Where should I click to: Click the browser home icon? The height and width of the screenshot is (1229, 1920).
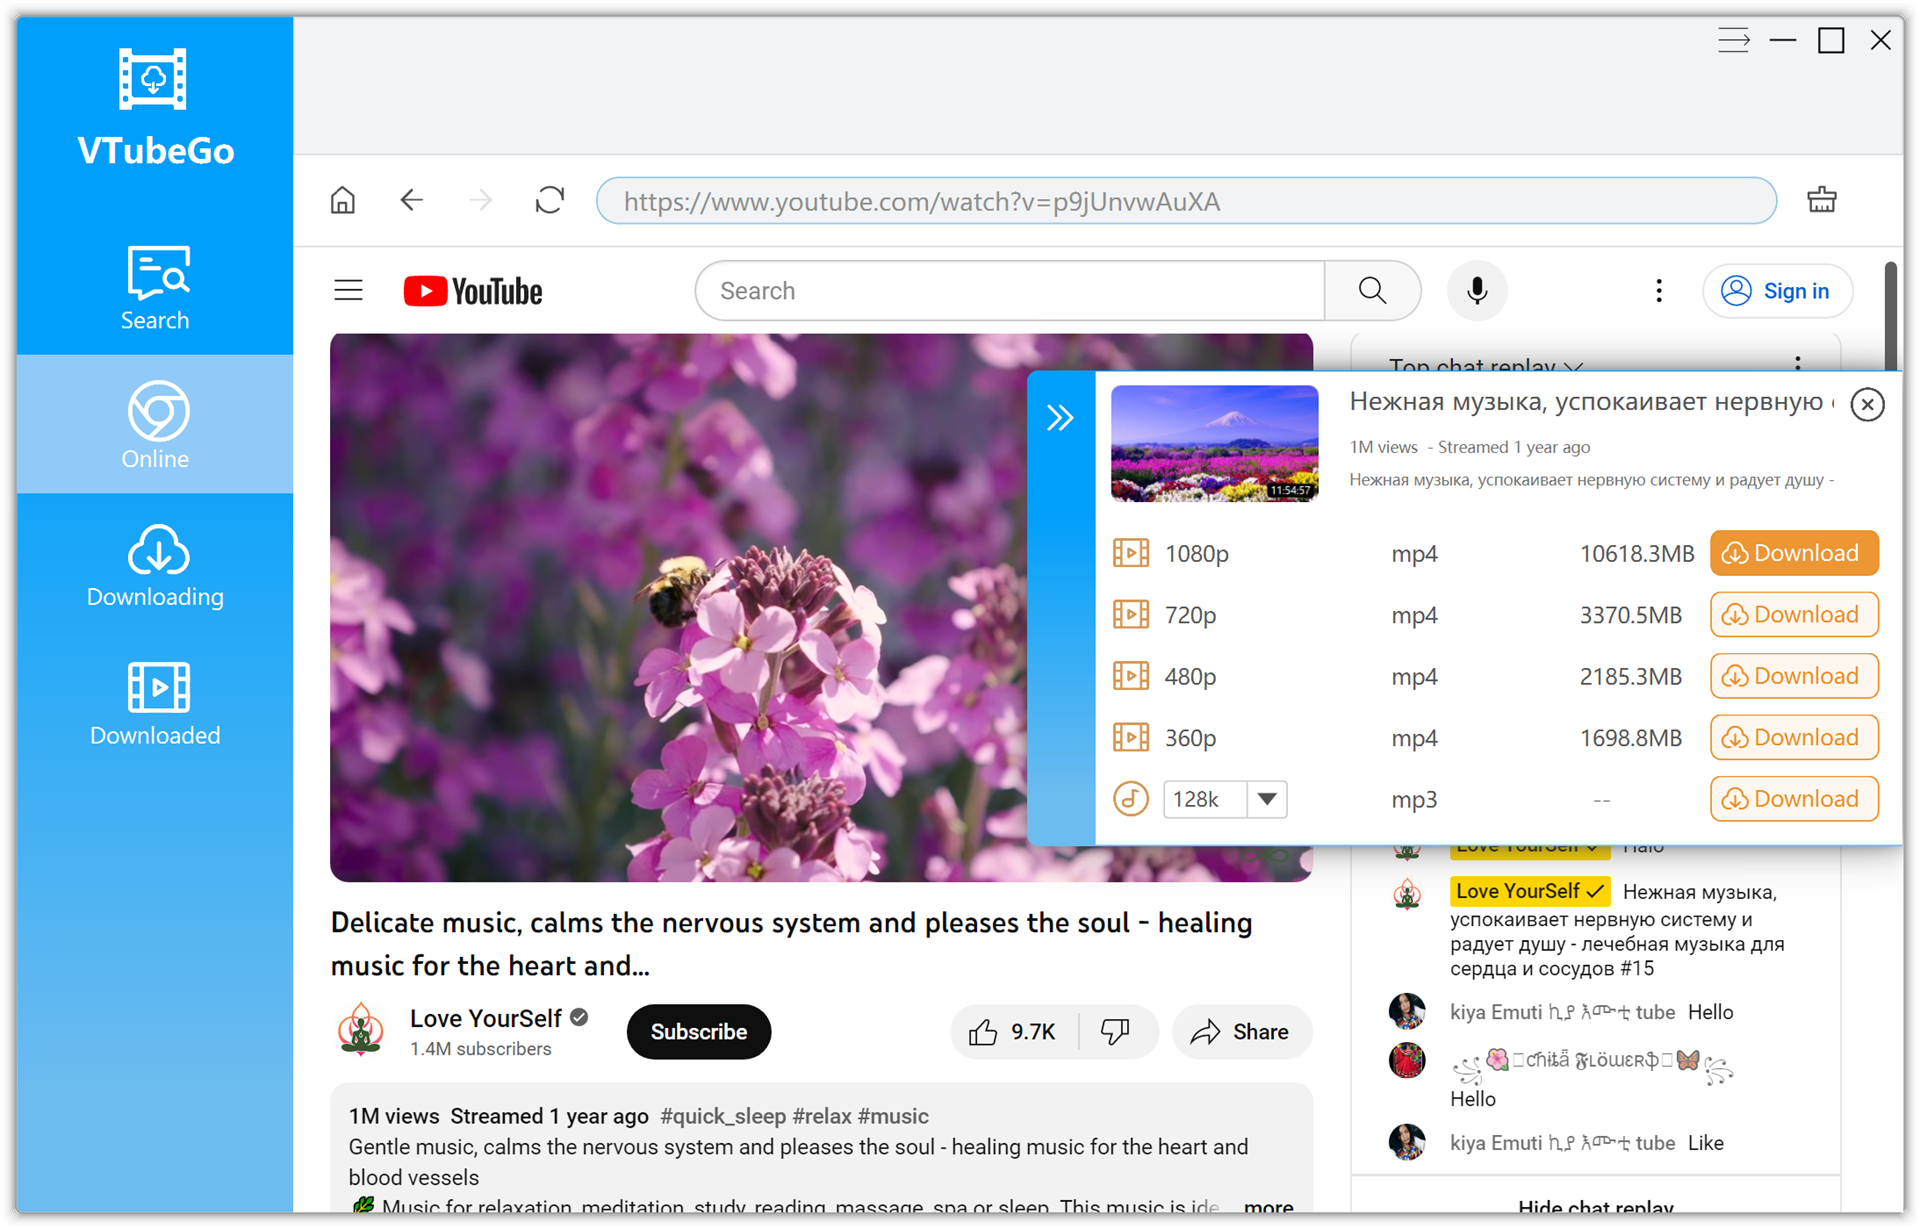pyautogui.click(x=343, y=201)
